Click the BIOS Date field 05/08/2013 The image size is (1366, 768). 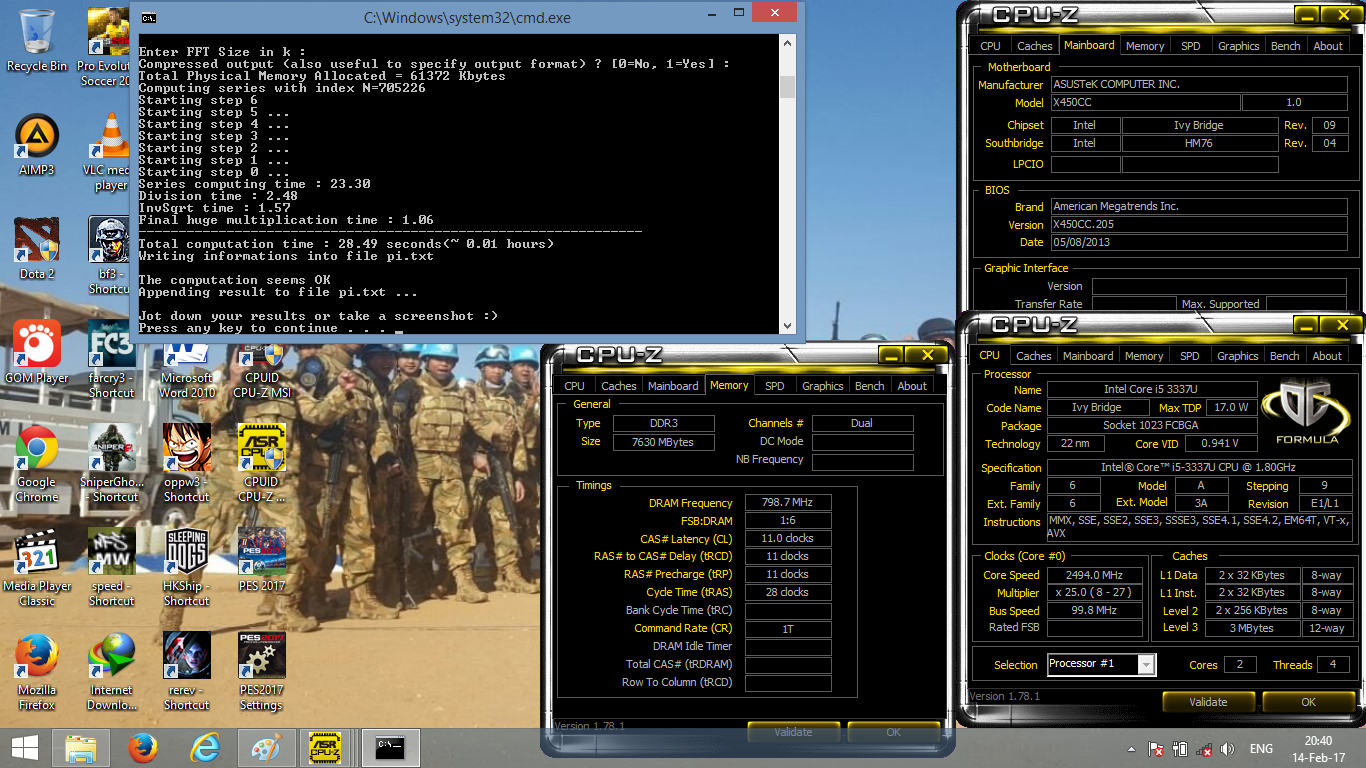point(1199,242)
